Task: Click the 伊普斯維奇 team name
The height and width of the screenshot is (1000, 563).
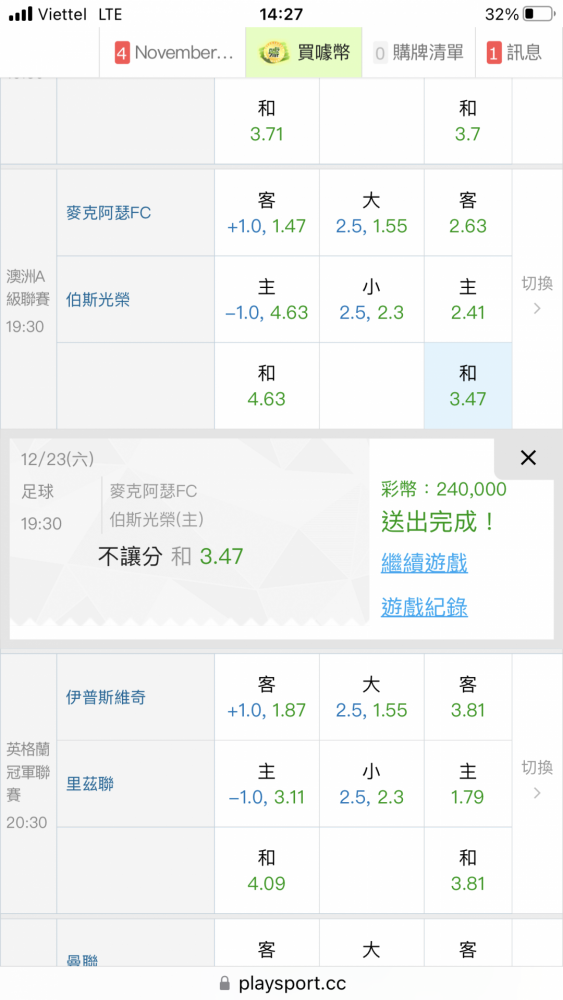Action: [106, 696]
